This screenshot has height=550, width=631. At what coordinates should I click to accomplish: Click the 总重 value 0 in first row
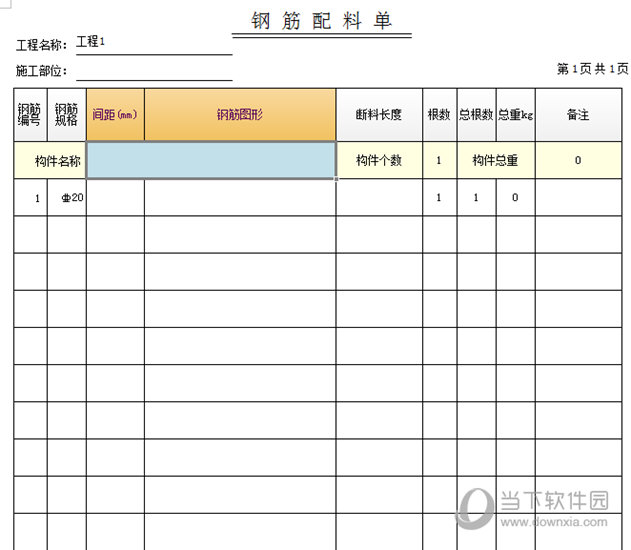[516, 198]
